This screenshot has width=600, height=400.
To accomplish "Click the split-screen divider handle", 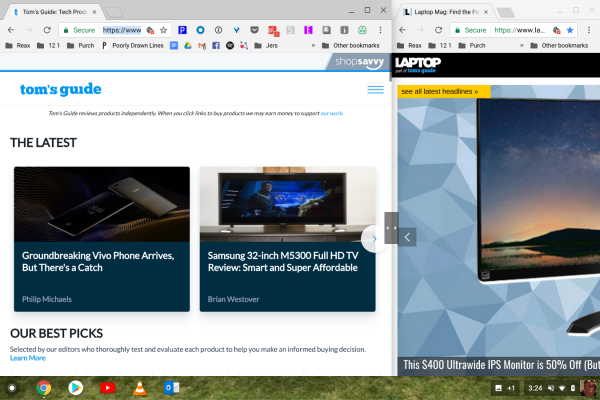I will tap(391, 228).
